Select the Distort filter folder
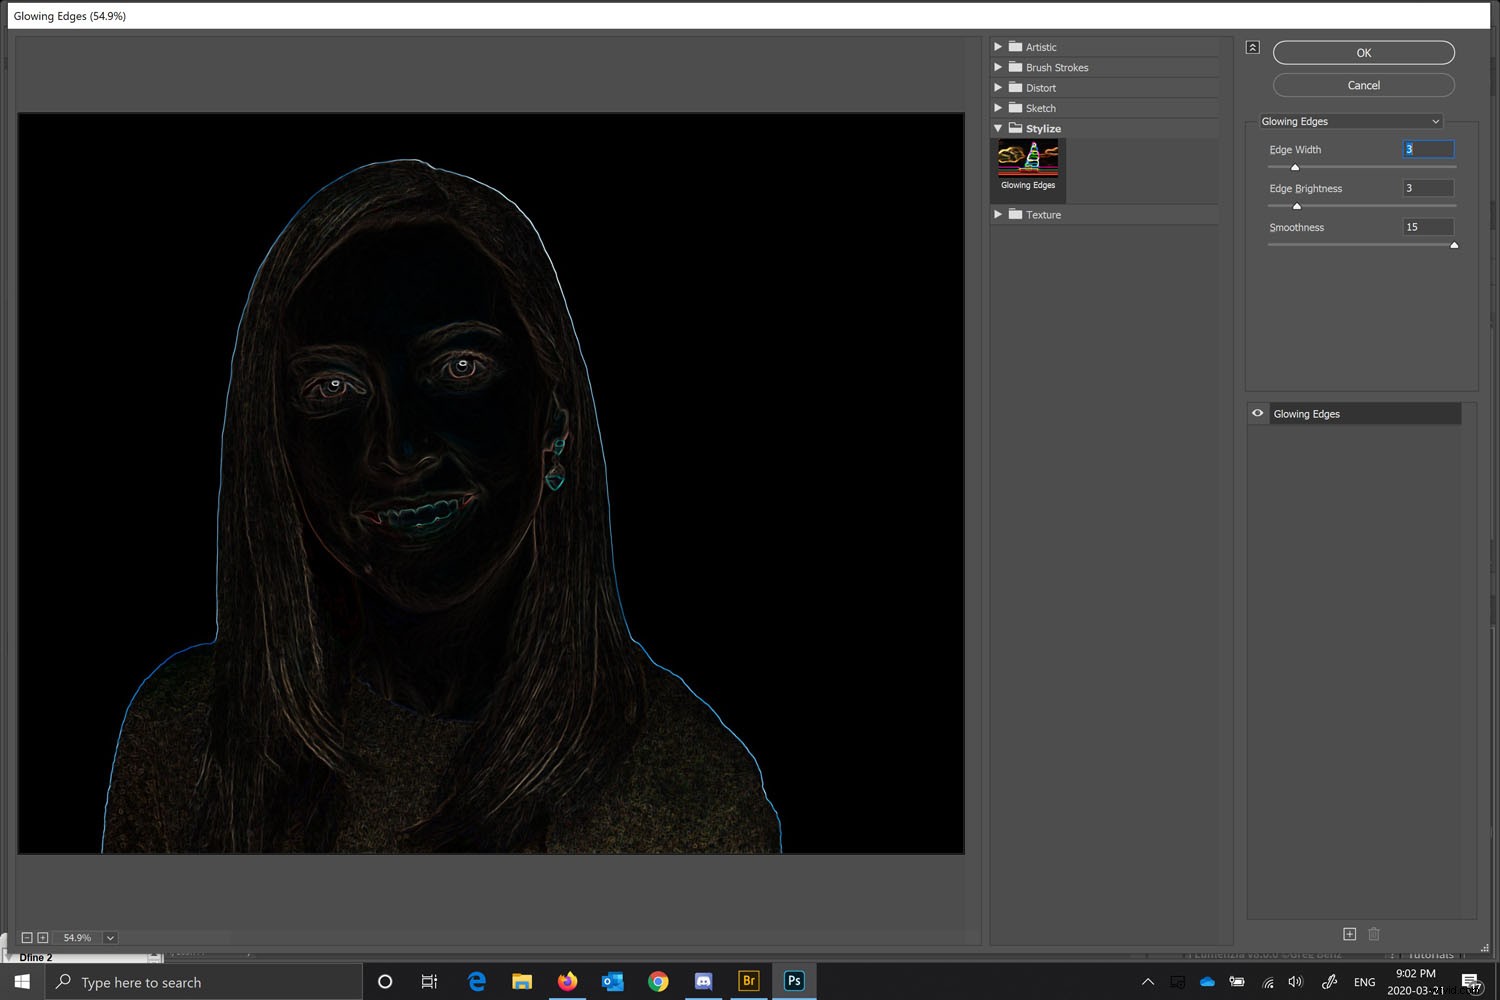Screen dimensions: 1500x1000 [x=1040, y=87]
